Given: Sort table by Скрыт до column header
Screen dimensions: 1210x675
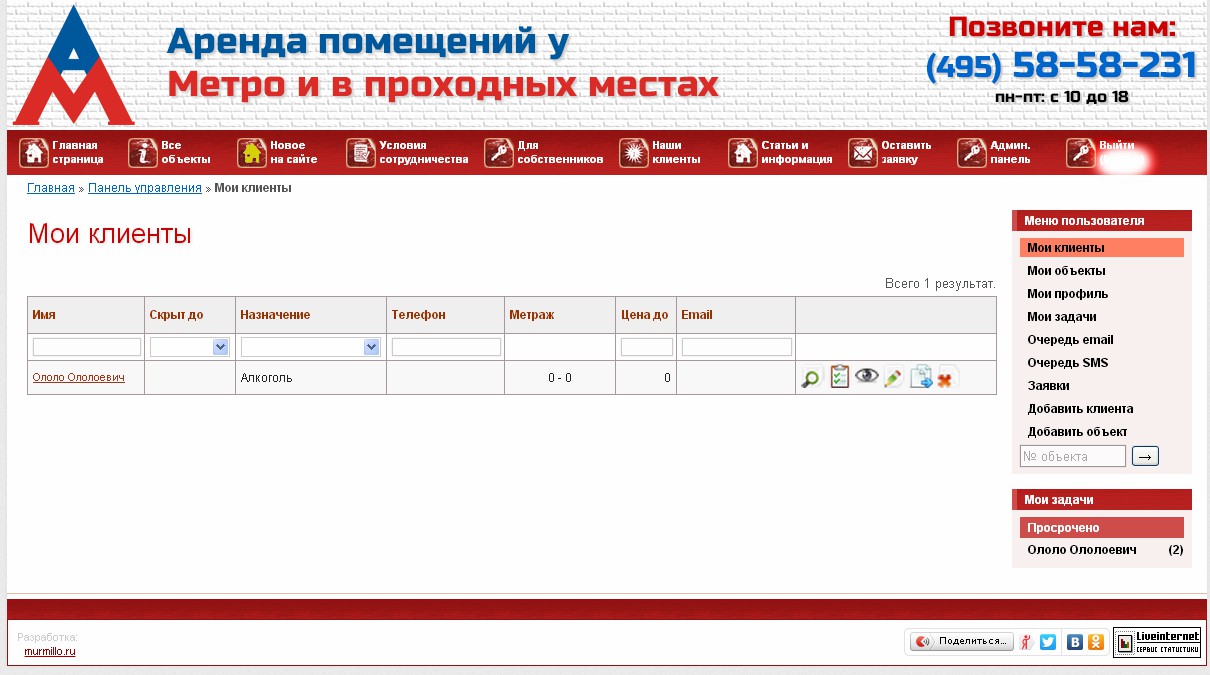Looking at the screenshot, I should click(176, 315).
